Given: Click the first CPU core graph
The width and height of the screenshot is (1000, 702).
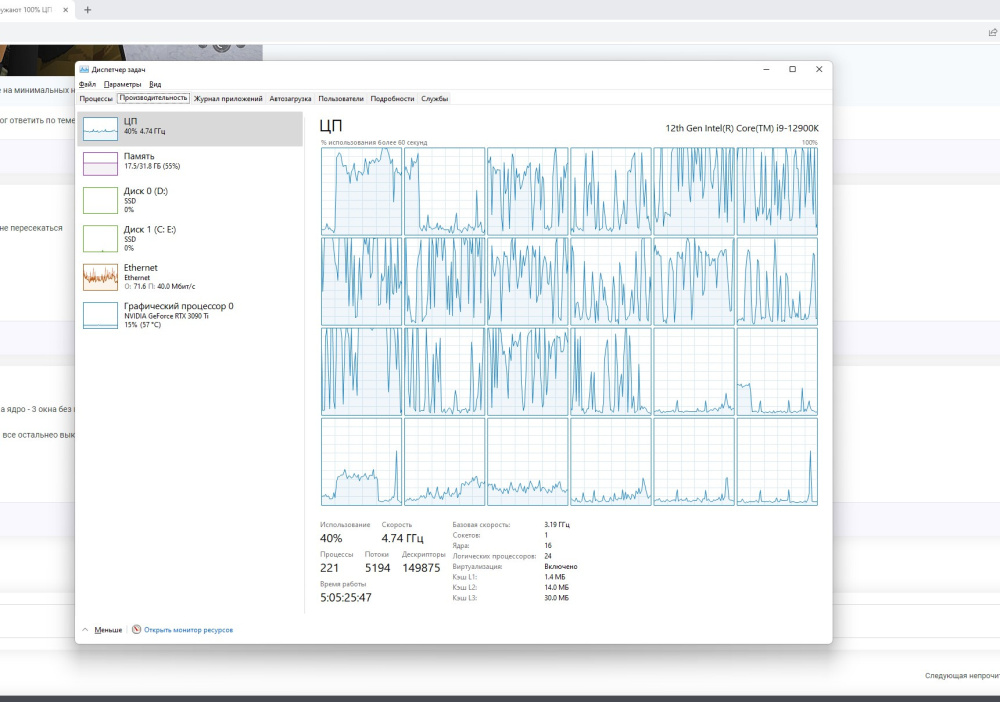Looking at the screenshot, I should click(x=361, y=191).
